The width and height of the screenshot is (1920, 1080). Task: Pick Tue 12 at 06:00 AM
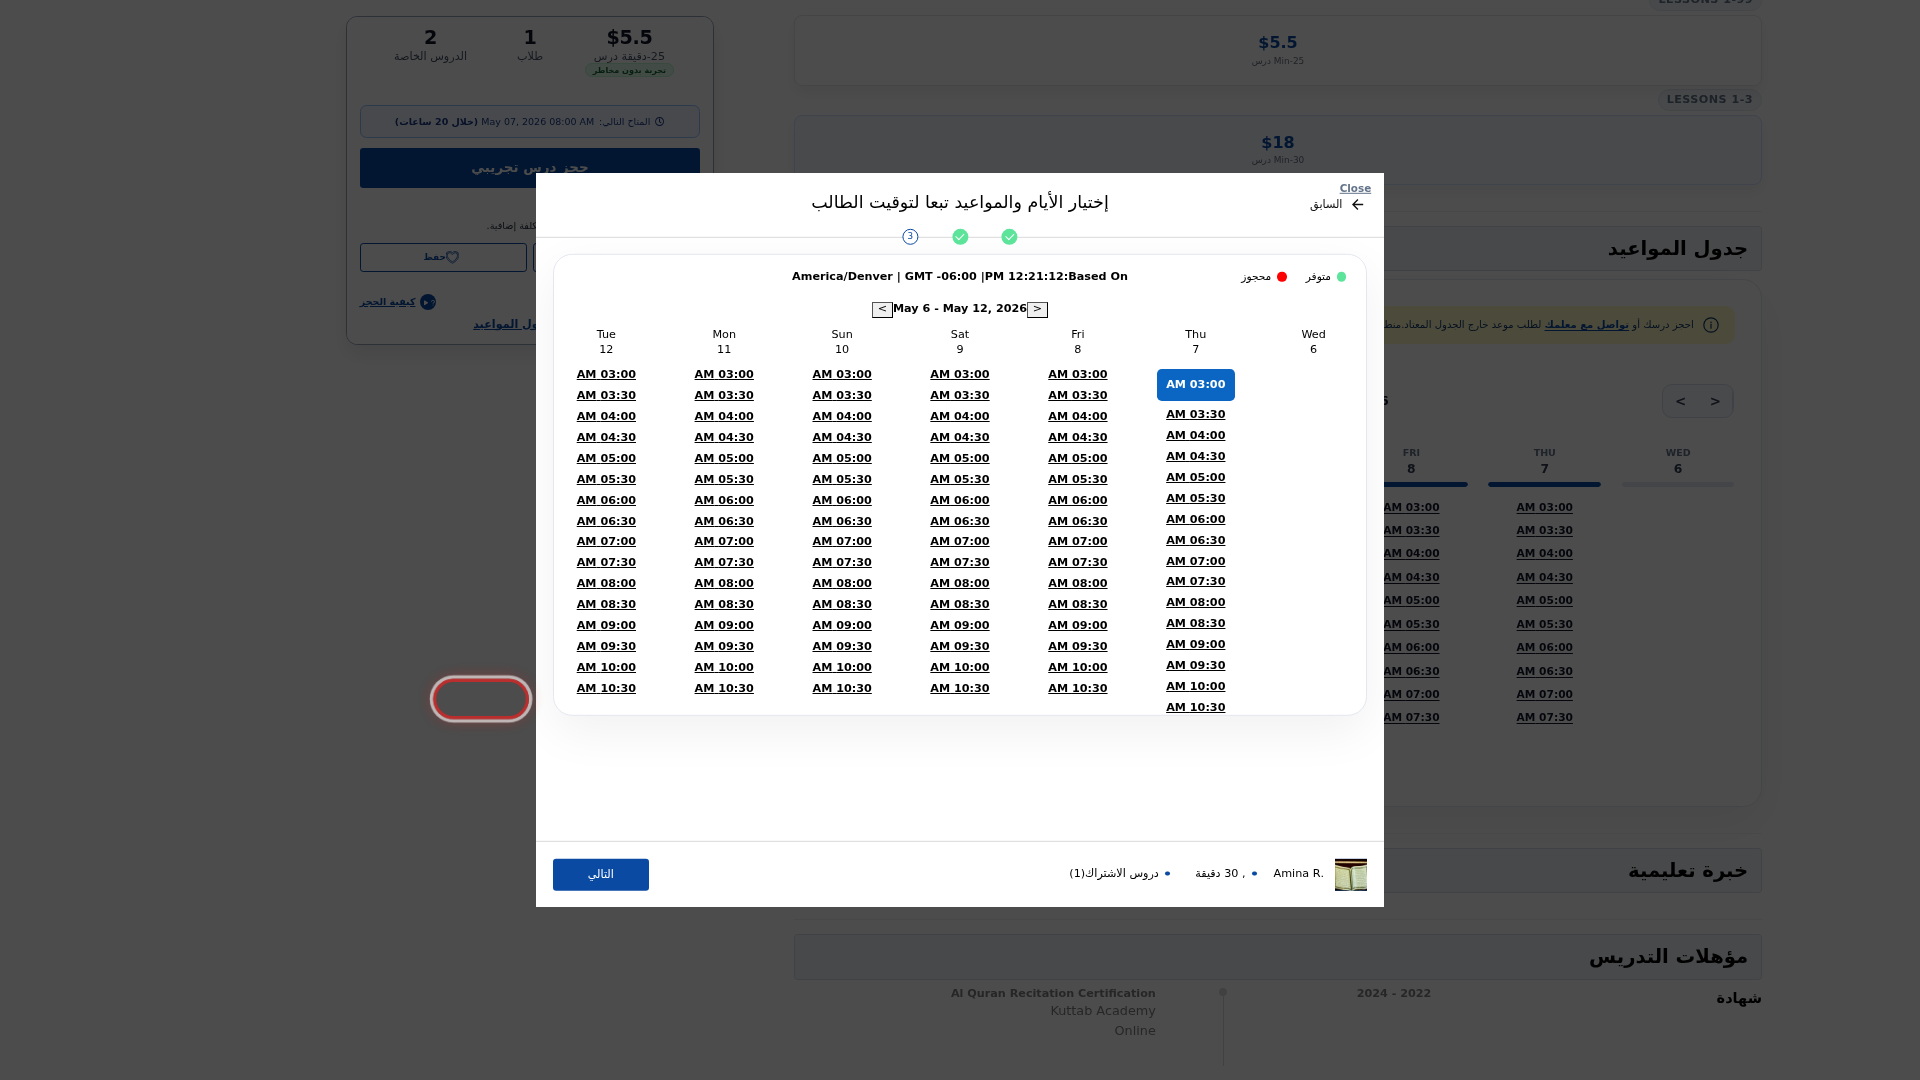click(606, 501)
